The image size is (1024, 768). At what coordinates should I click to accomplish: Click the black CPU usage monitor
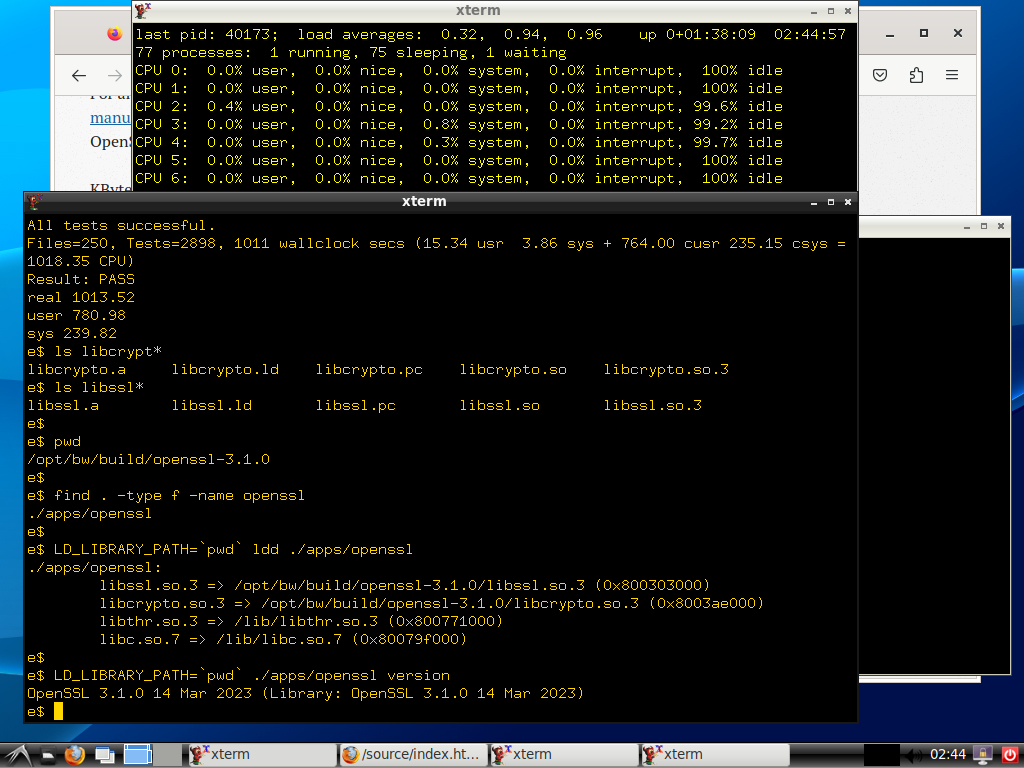[x=881, y=754]
